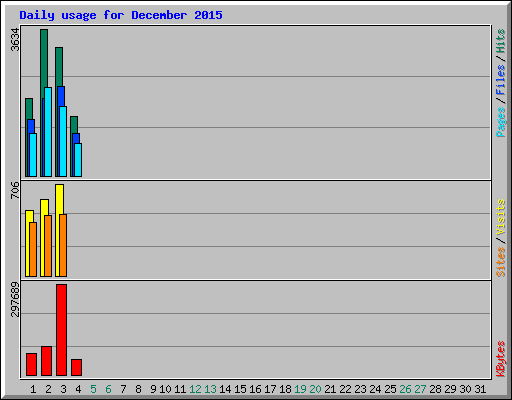Viewport: 512px width, 400px height.
Task: Click the red KBytes bar for day 4
Action: tap(76, 367)
